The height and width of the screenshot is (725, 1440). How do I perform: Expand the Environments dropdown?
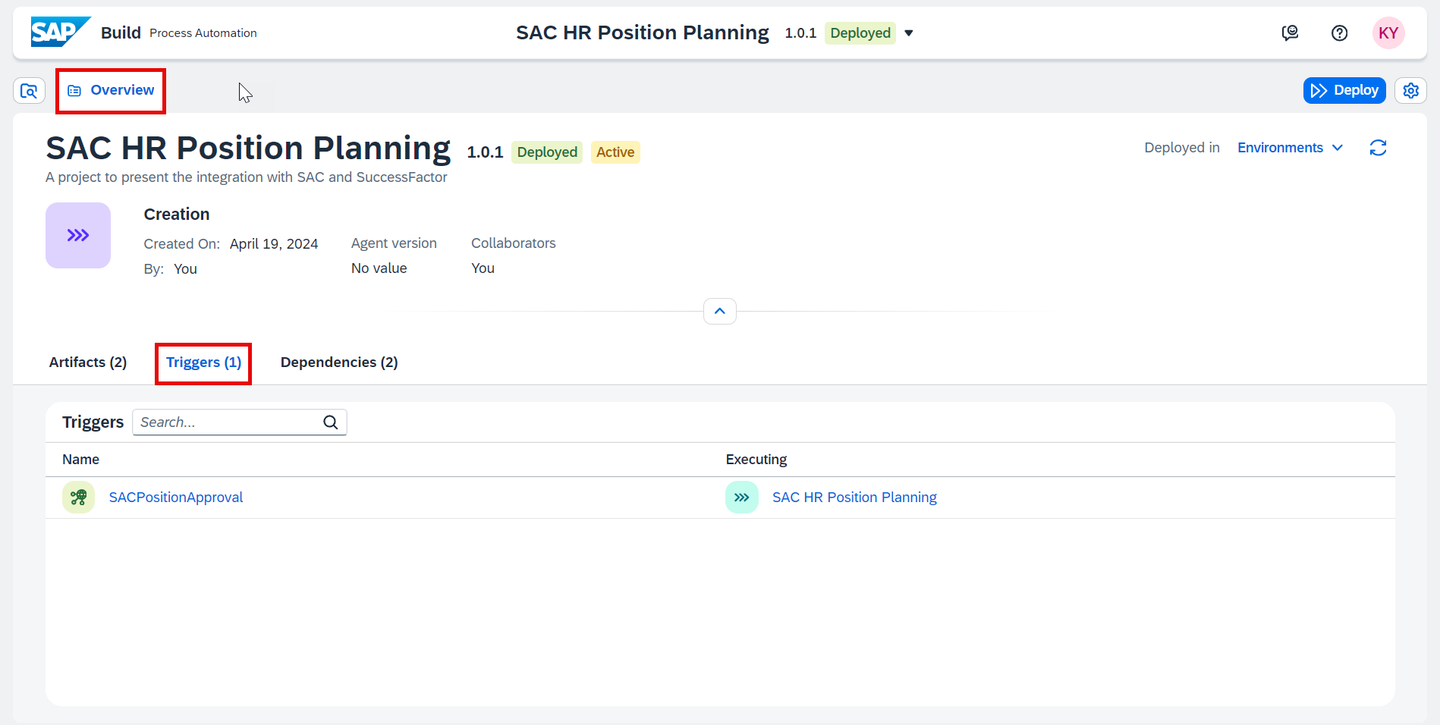click(x=1290, y=148)
